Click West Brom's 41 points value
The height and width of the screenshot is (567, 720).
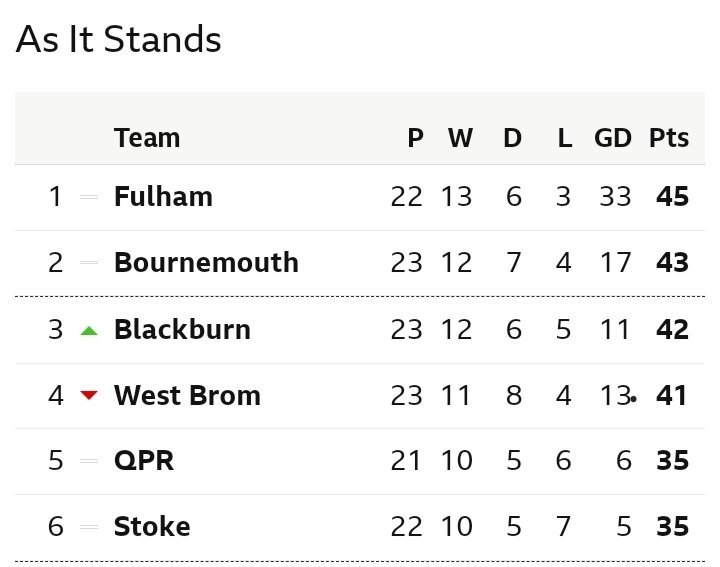tap(671, 395)
